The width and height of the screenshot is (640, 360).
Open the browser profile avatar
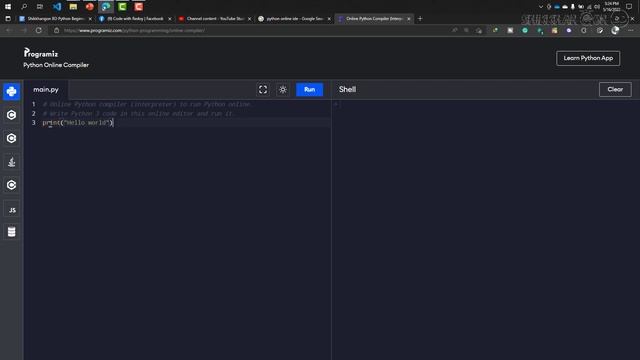pyautogui.click(x=615, y=30)
